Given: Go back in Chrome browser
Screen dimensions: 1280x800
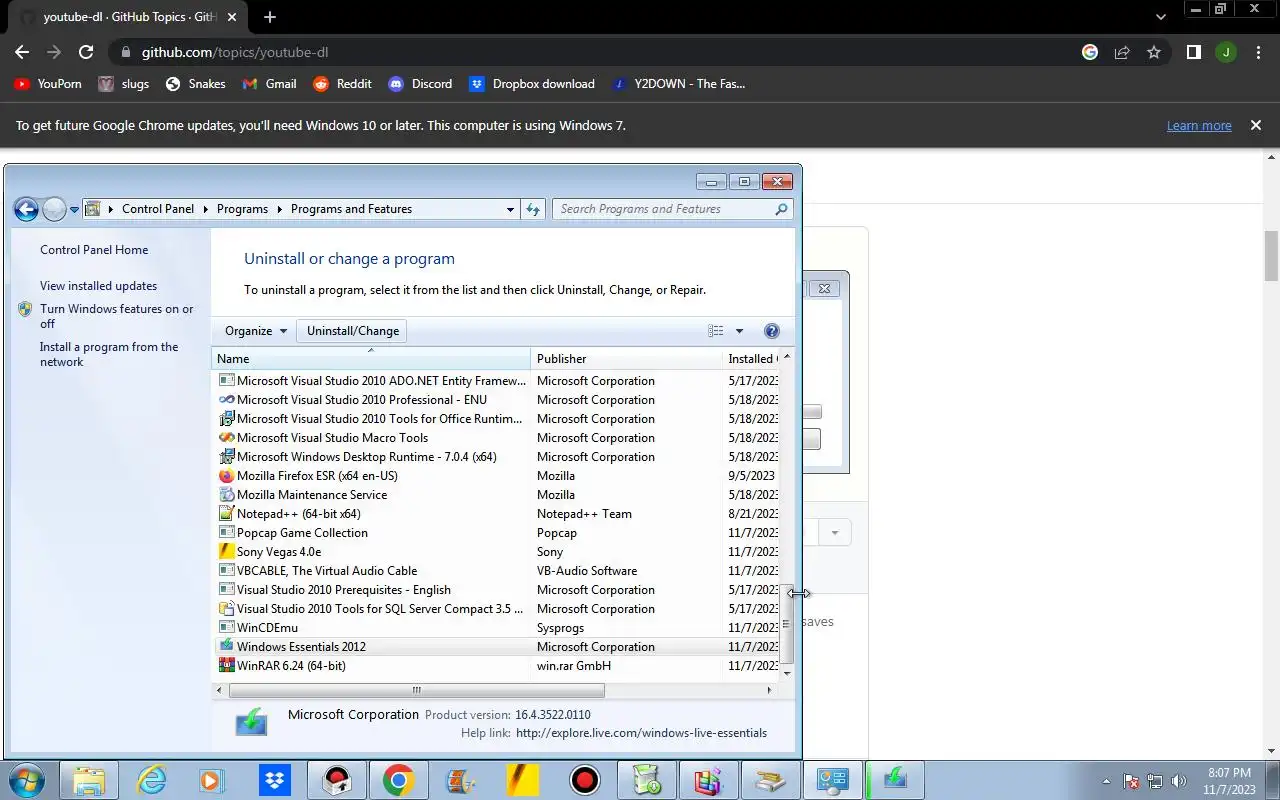Looking at the screenshot, I should click(x=22, y=52).
